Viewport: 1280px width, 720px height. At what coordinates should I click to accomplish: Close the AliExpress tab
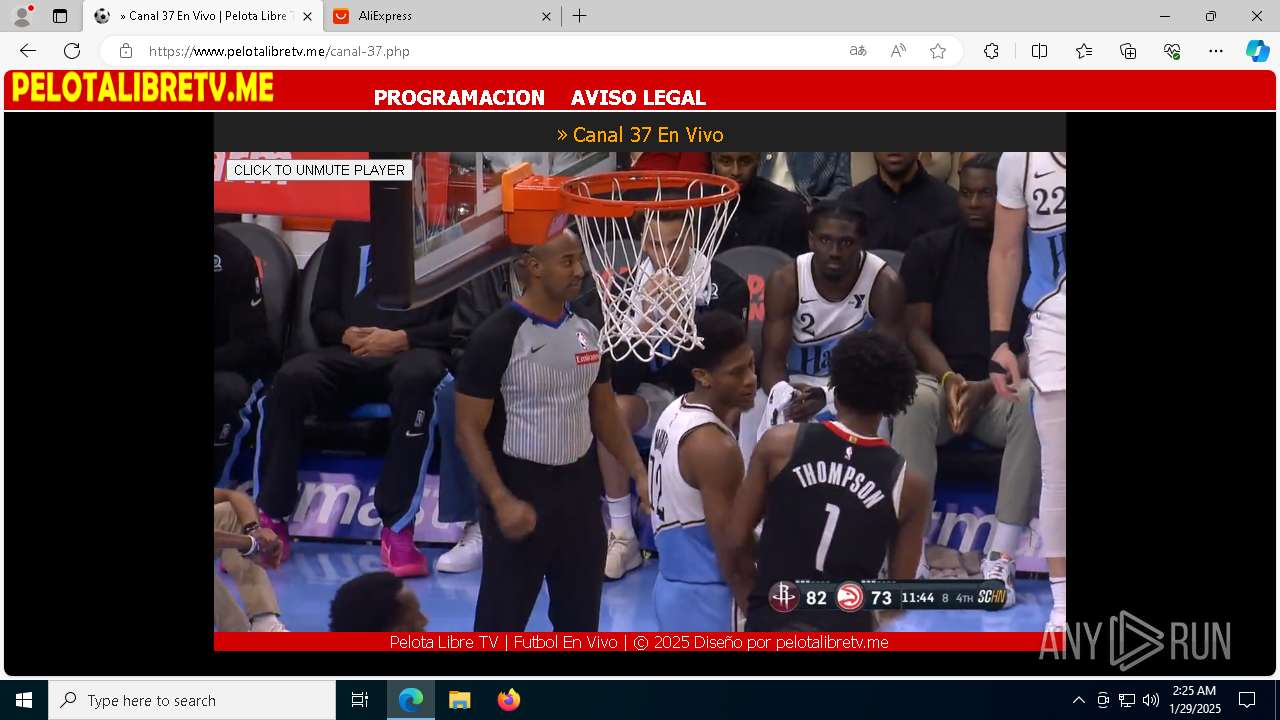pyautogui.click(x=546, y=16)
